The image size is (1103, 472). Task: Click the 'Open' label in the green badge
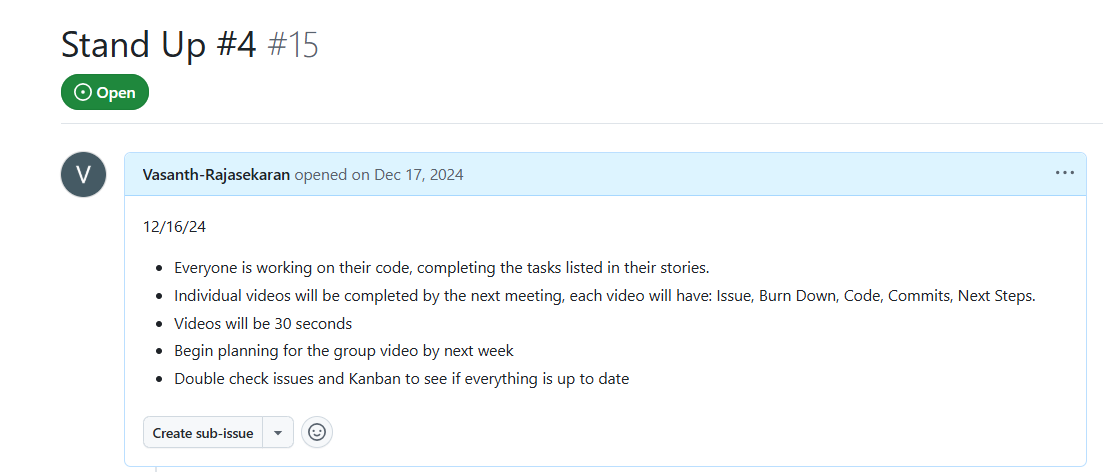tap(116, 93)
